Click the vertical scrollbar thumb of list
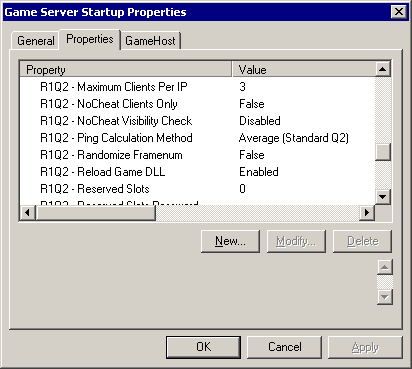 click(383, 152)
